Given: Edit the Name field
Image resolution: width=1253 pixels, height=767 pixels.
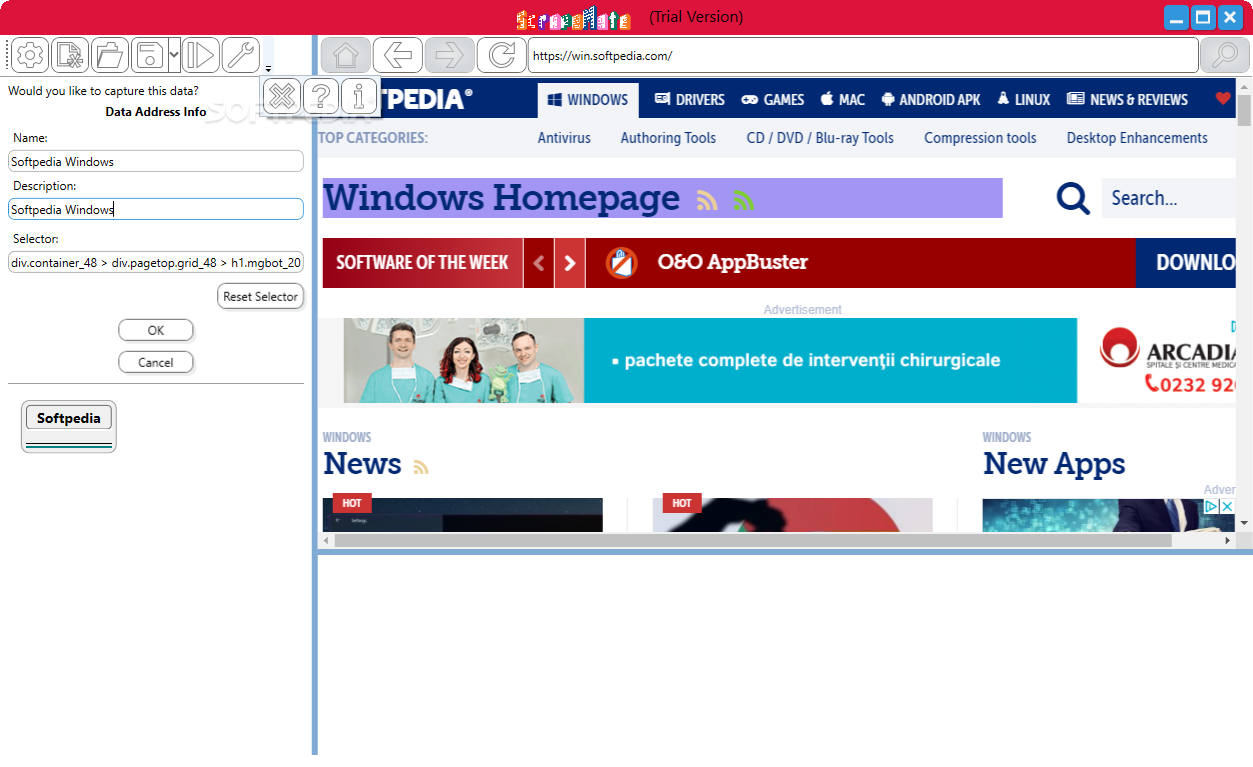Looking at the screenshot, I should coord(156,161).
